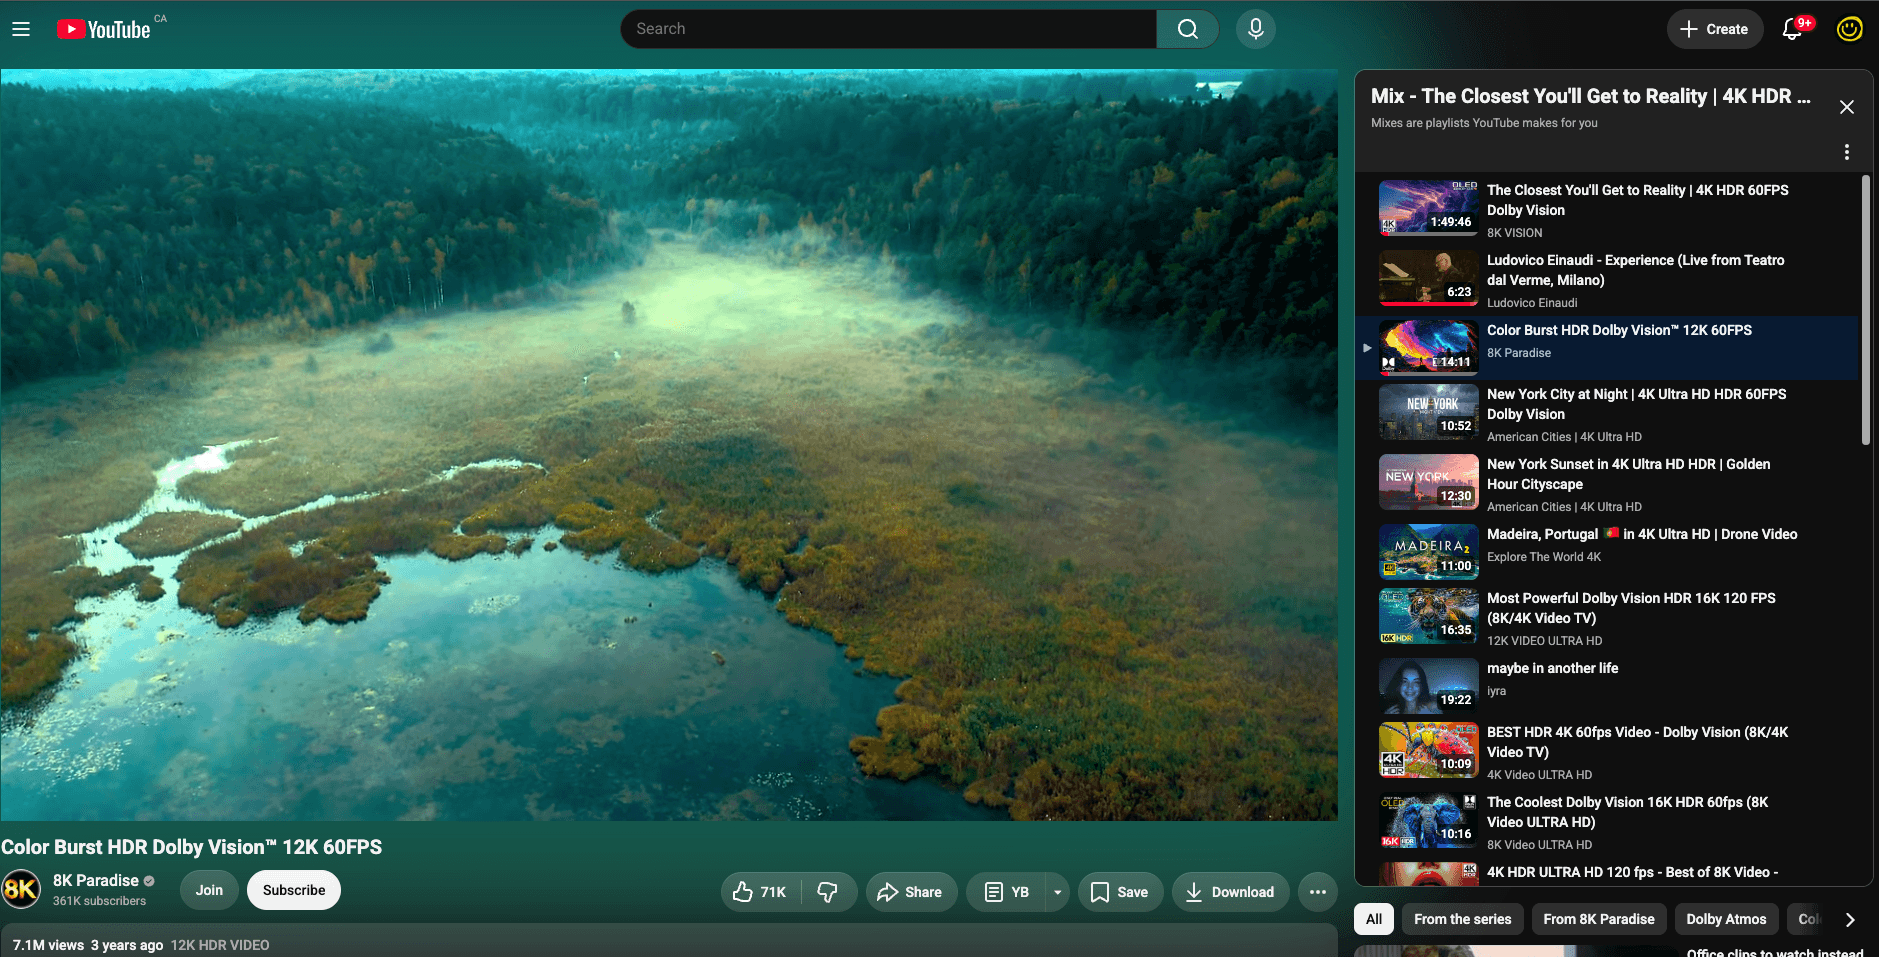Image resolution: width=1879 pixels, height=957 pixels.
Task: Select the Dolby Atmos filter chip
Action: click(1726, 919)
